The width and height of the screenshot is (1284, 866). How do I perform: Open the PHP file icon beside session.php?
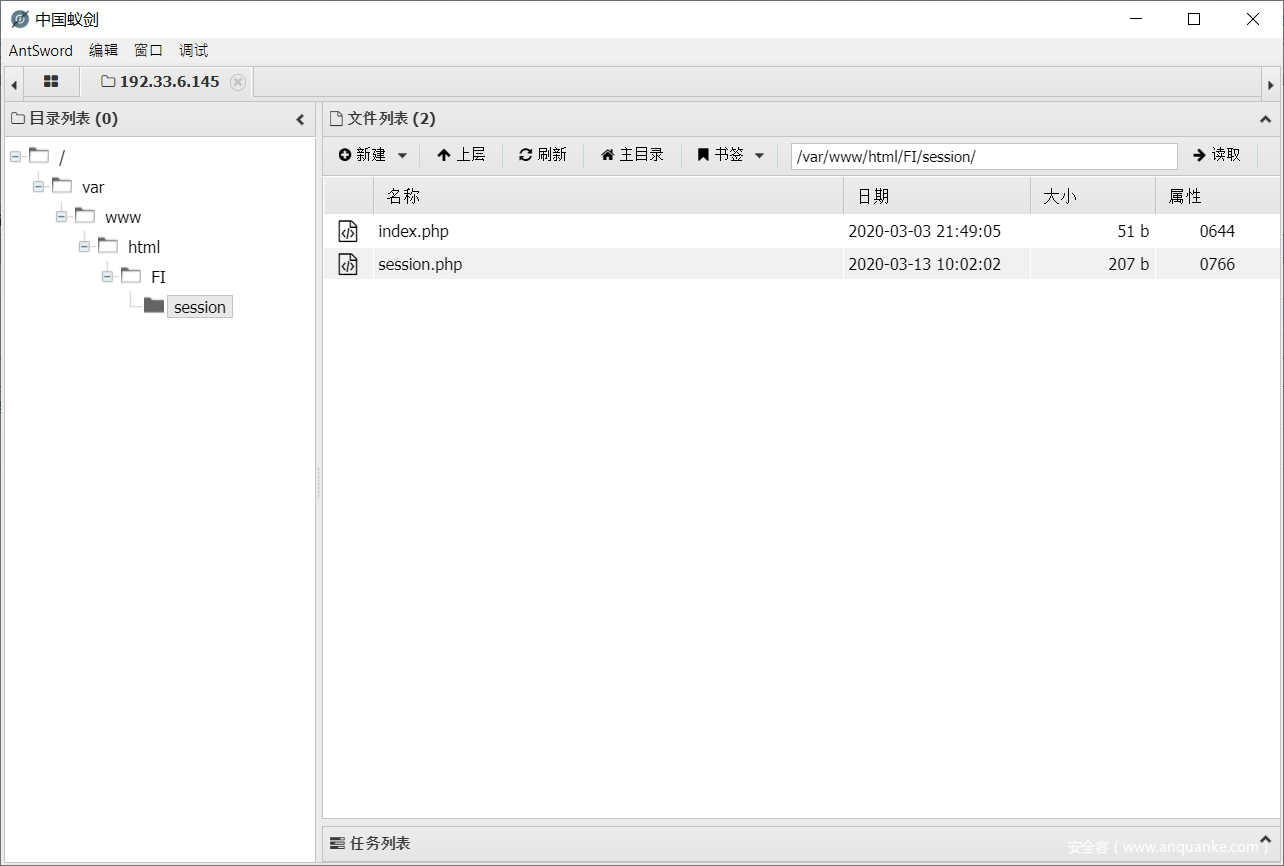(x=349, y=264)
